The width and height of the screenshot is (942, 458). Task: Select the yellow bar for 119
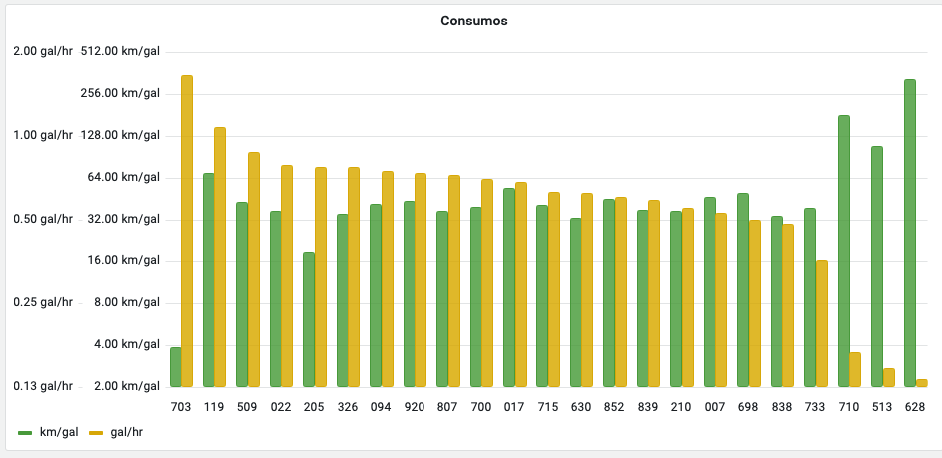(x=220, y=256)
